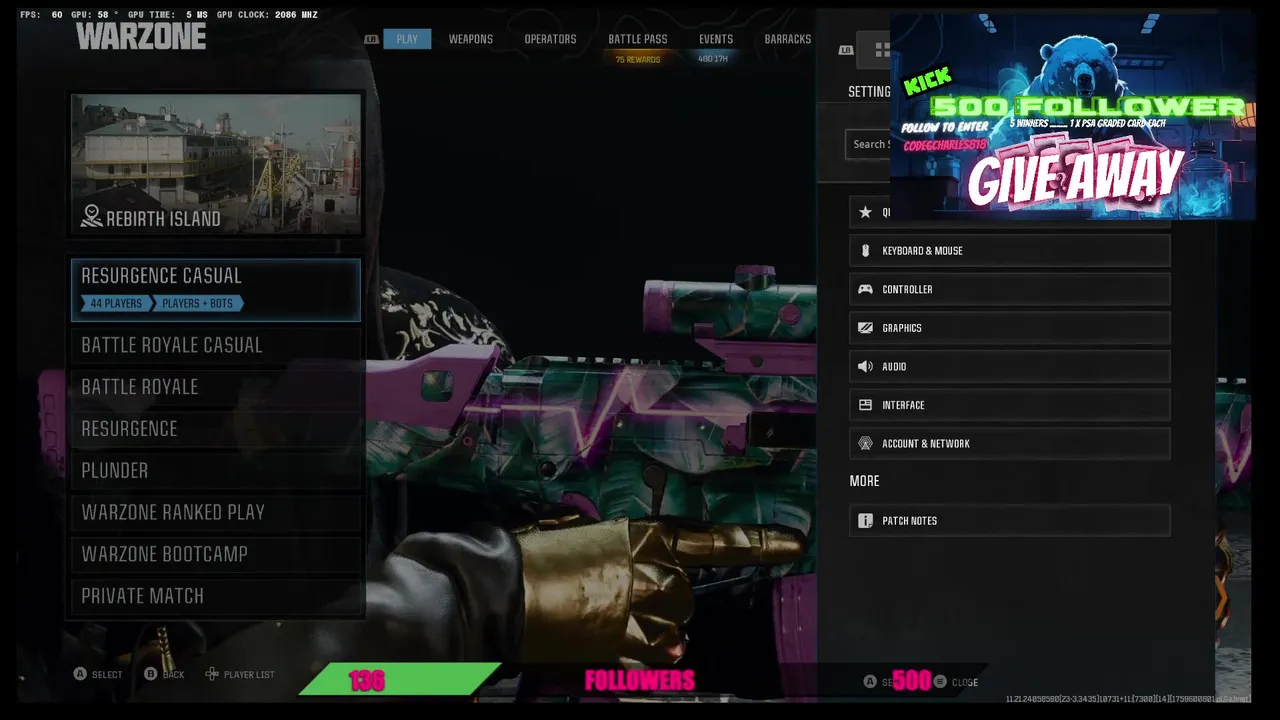Viewport: 1280px width, 720px height.
Task: Click the pink 'FOLLOWERS' overlay text
Action: [640, 681]
